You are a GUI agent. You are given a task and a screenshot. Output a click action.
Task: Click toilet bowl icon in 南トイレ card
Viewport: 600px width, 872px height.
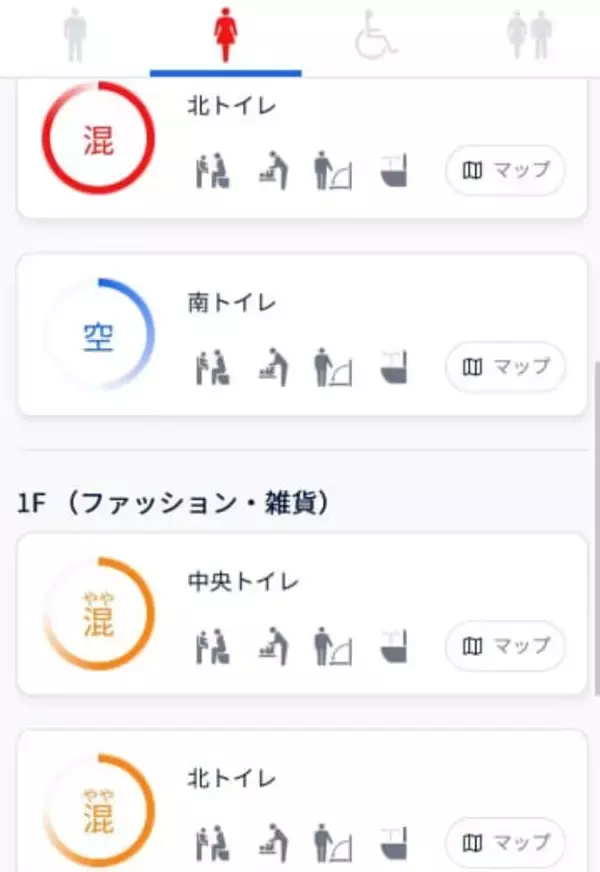(x=395, y=367)
